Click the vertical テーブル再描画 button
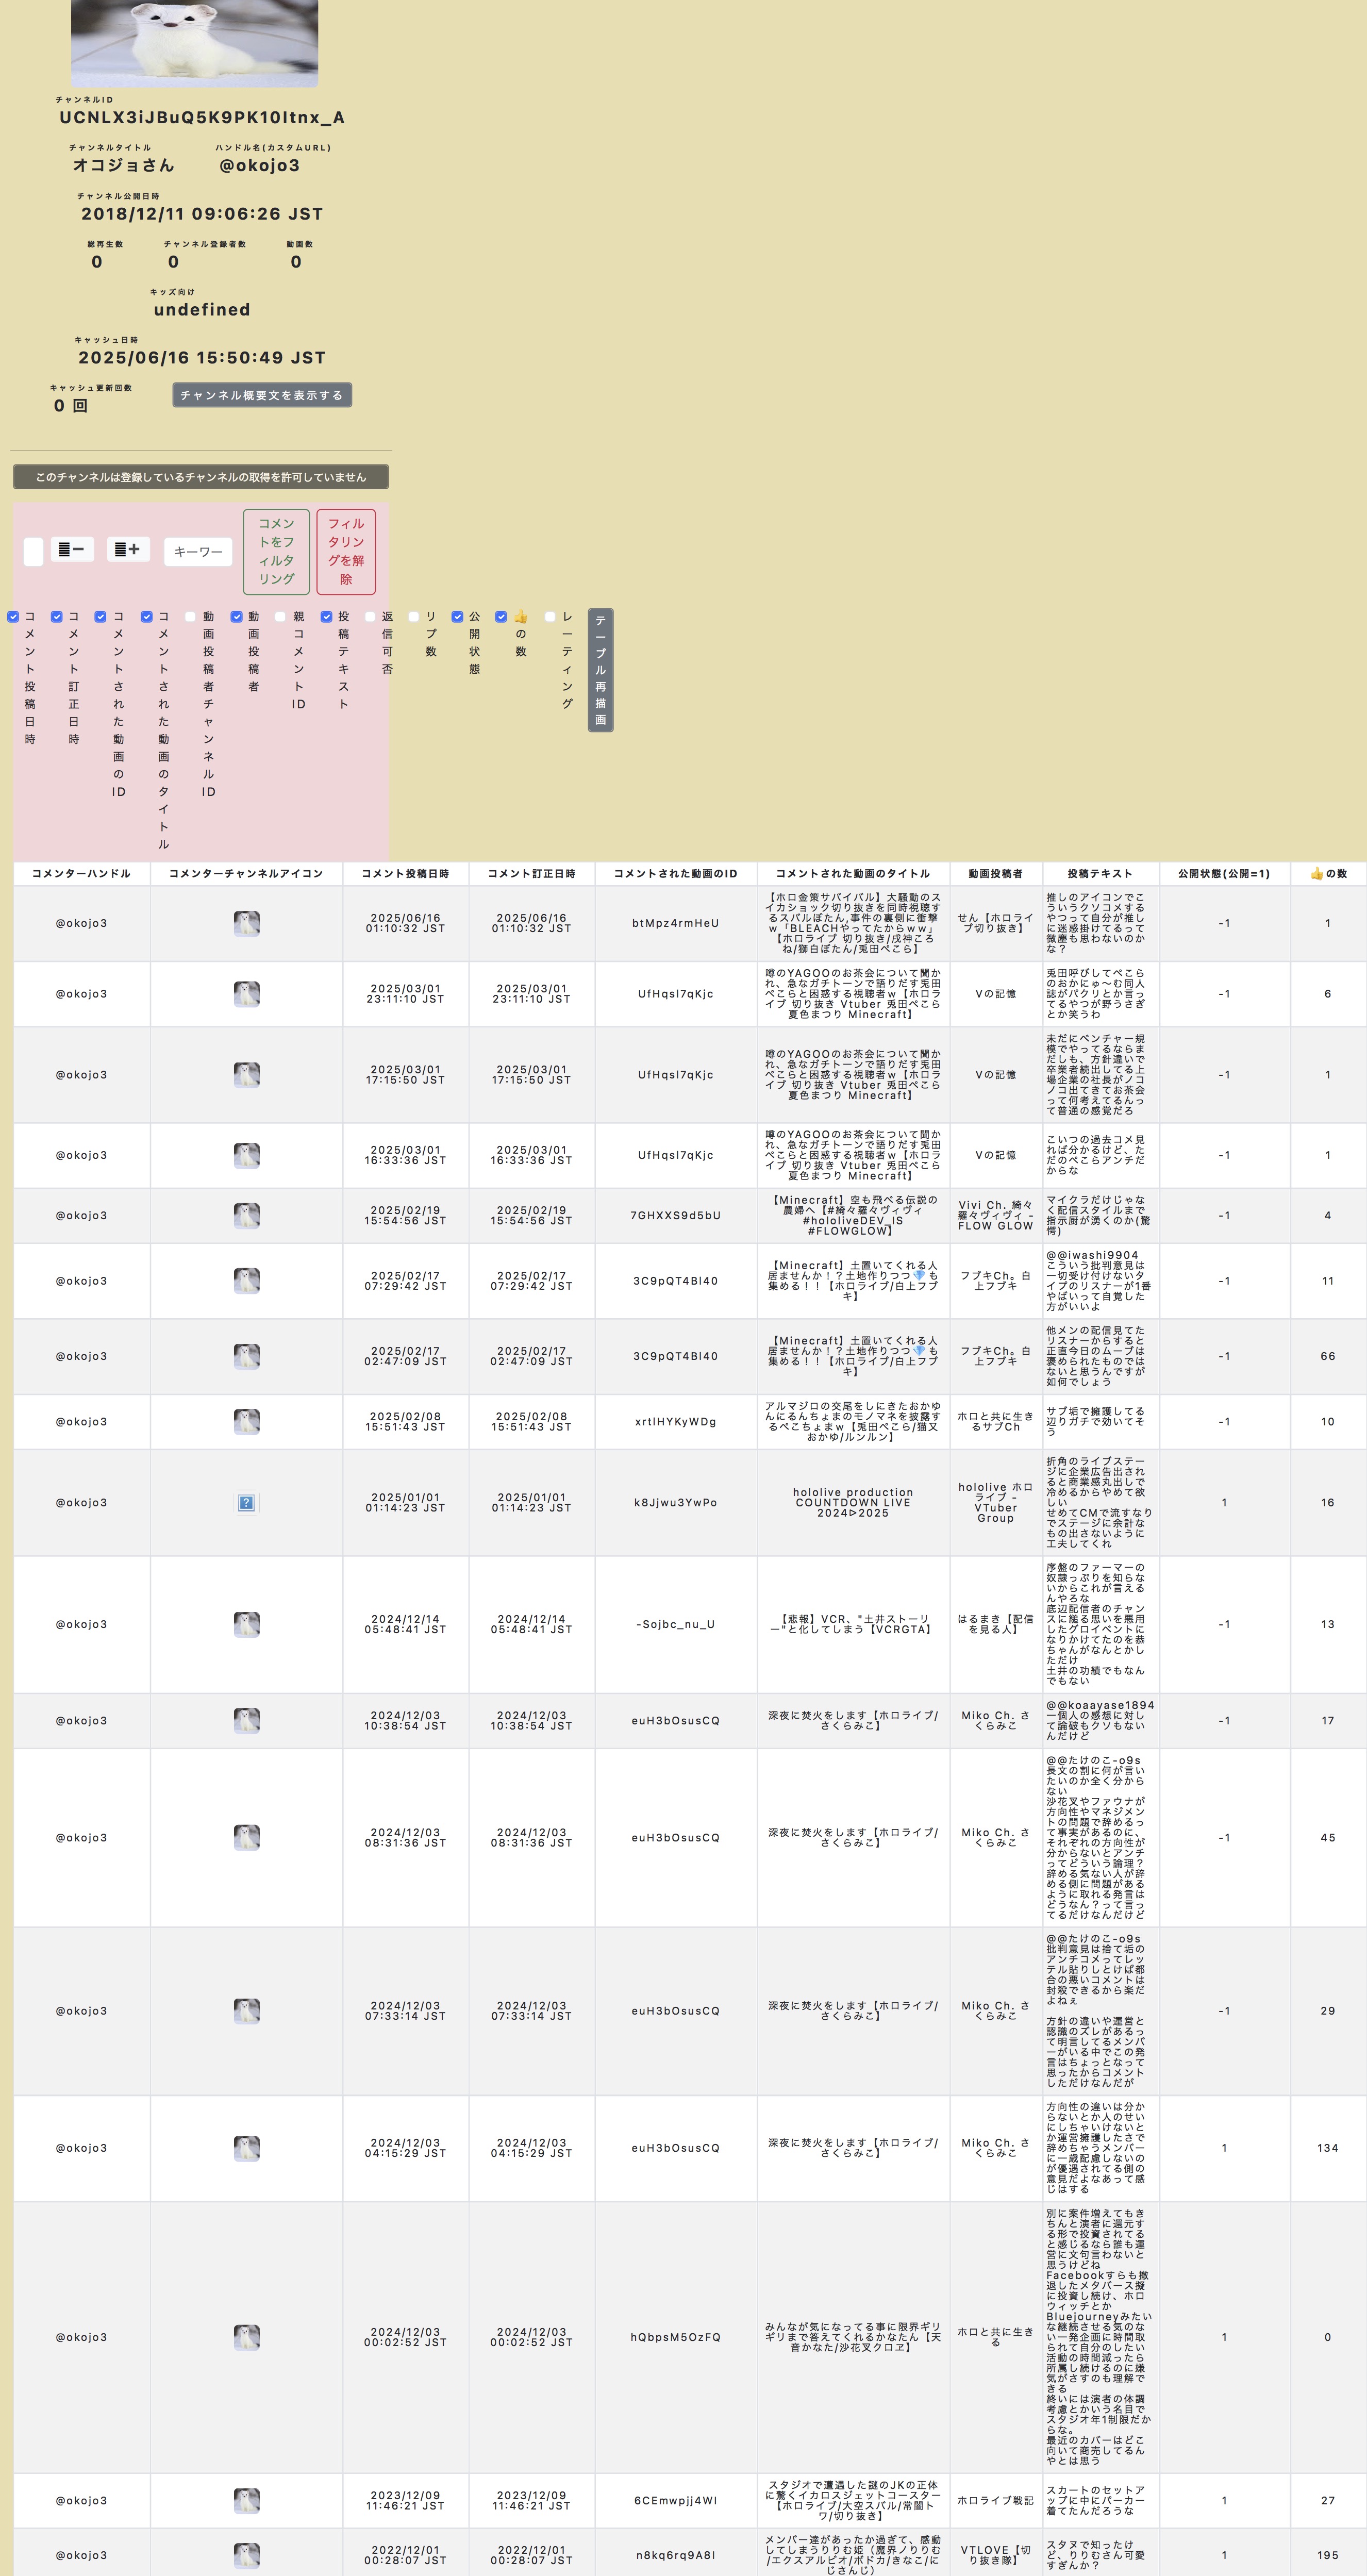Viewport: 1367px width, 2576px height. pyautogui.click(x=600, y=670)
